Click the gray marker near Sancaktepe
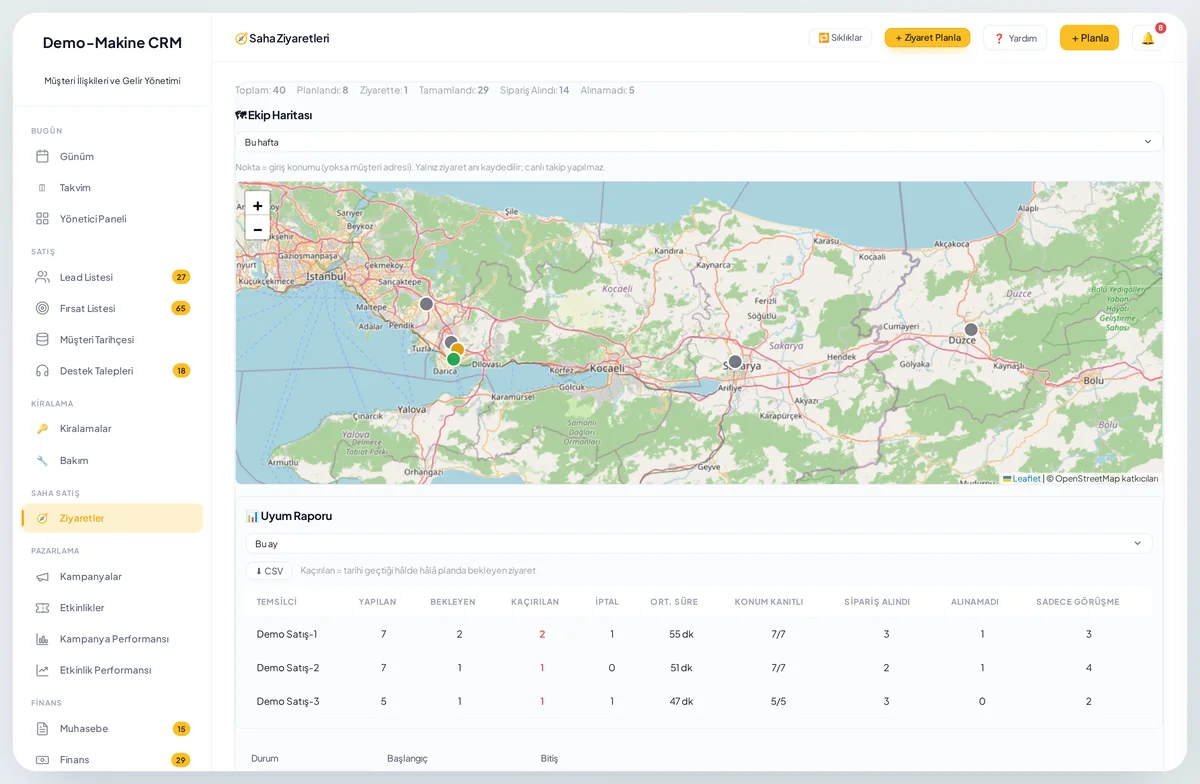 pyautogui.click(x=426, y=303)
